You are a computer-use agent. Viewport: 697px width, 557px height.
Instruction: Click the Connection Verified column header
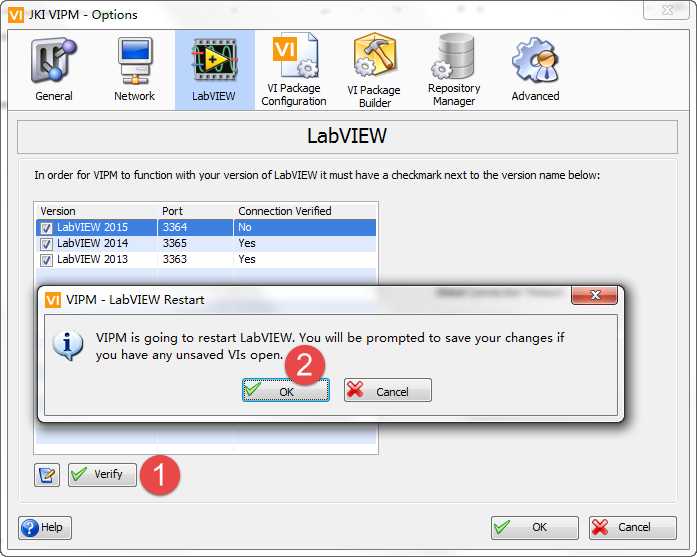tap(285, 211)
